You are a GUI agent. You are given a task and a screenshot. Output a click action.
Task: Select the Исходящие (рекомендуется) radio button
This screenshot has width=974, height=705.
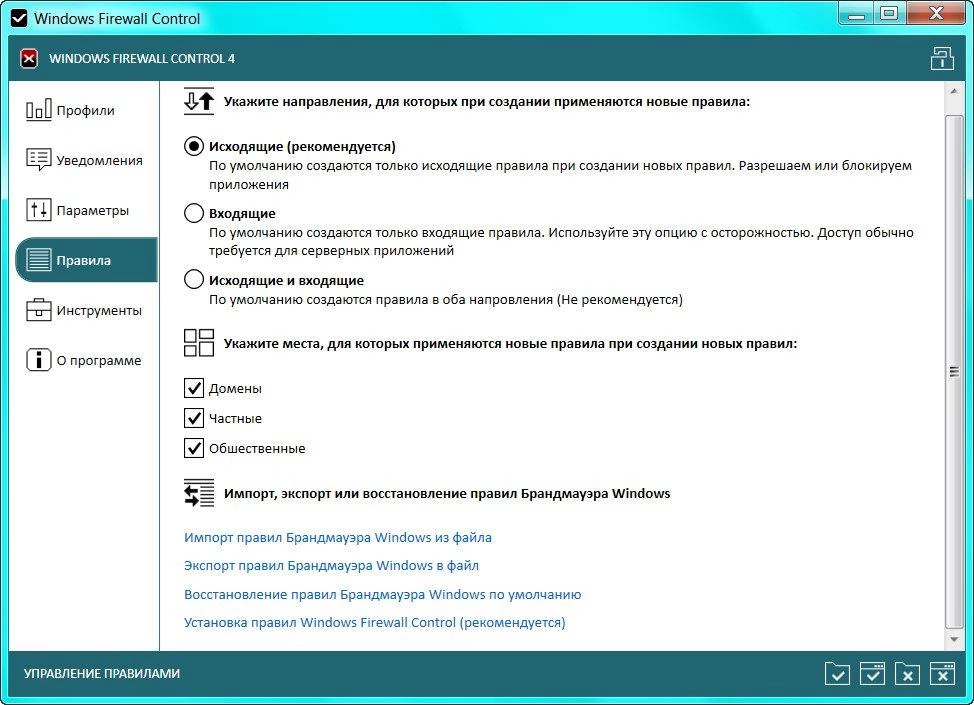tap(194, 146)
